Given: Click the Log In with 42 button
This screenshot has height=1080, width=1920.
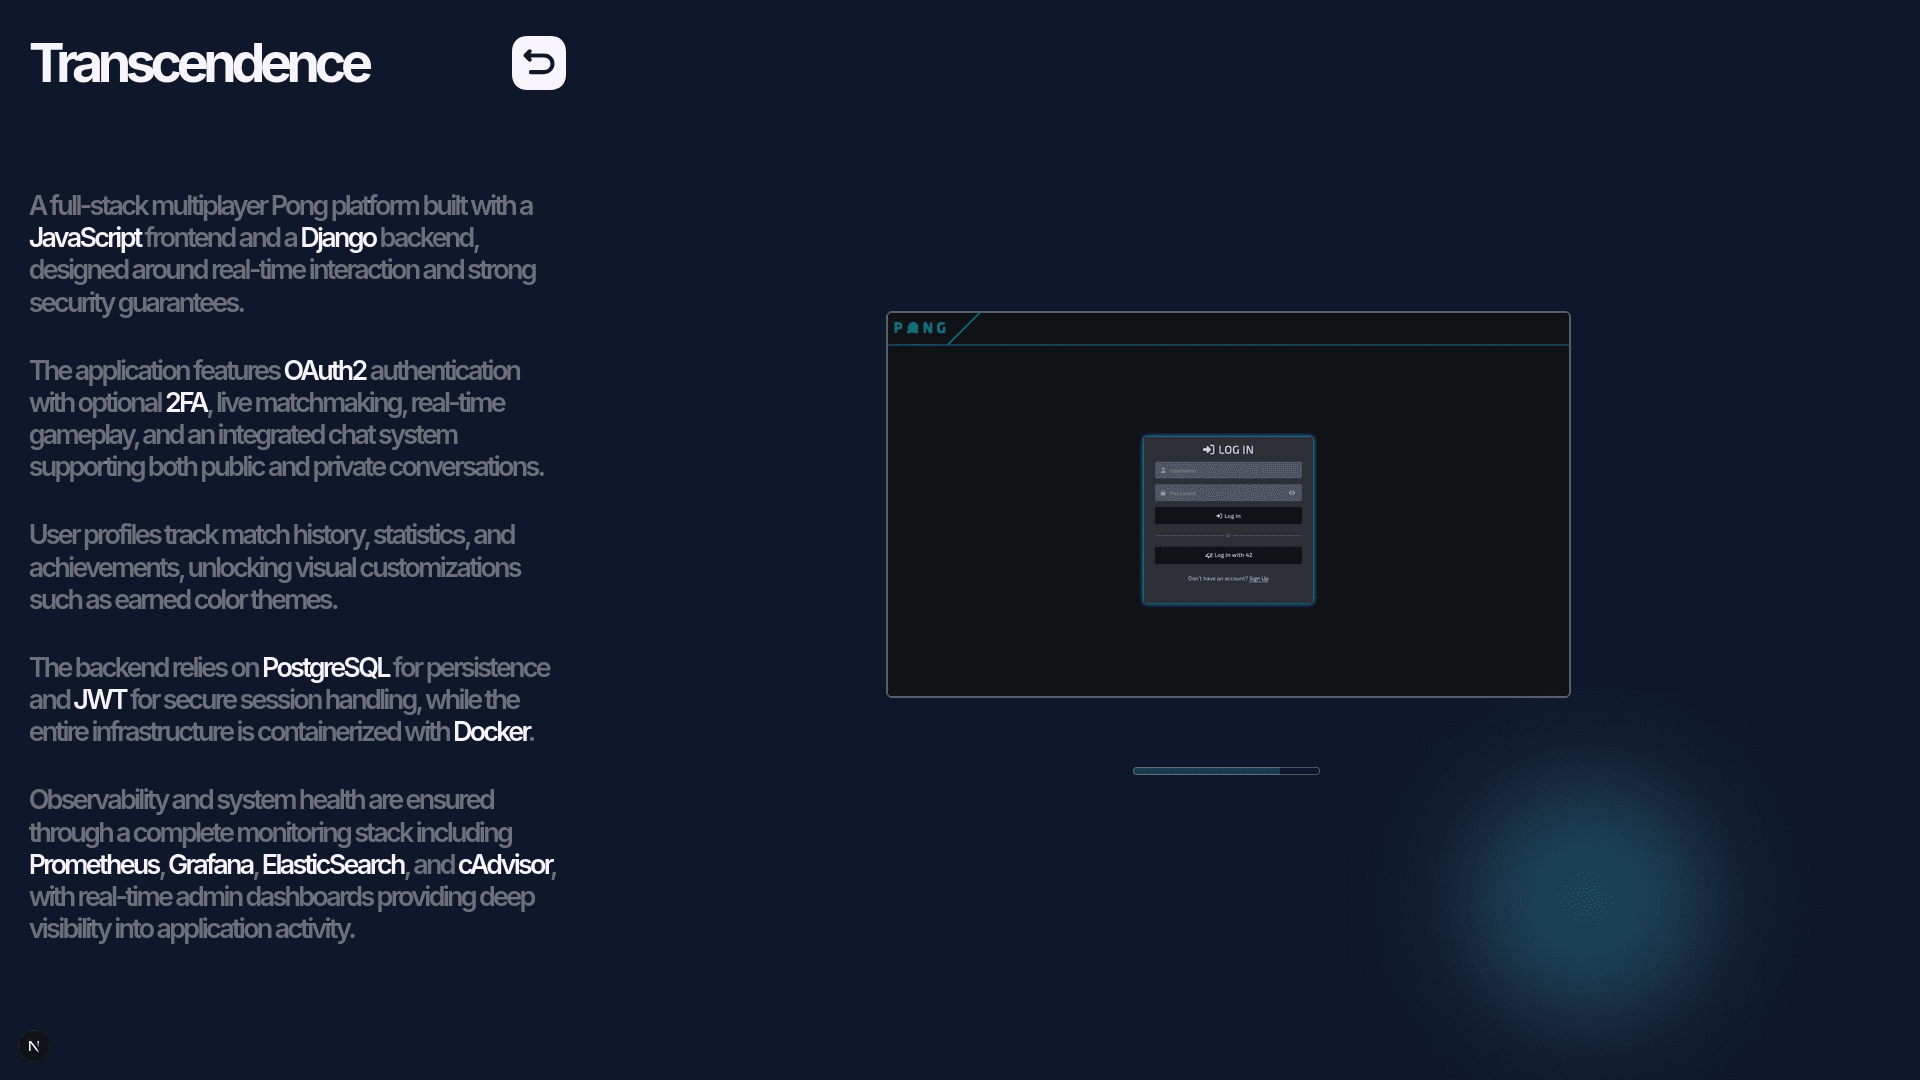Looking at the screenshot, I should (x=1228, y=555).
